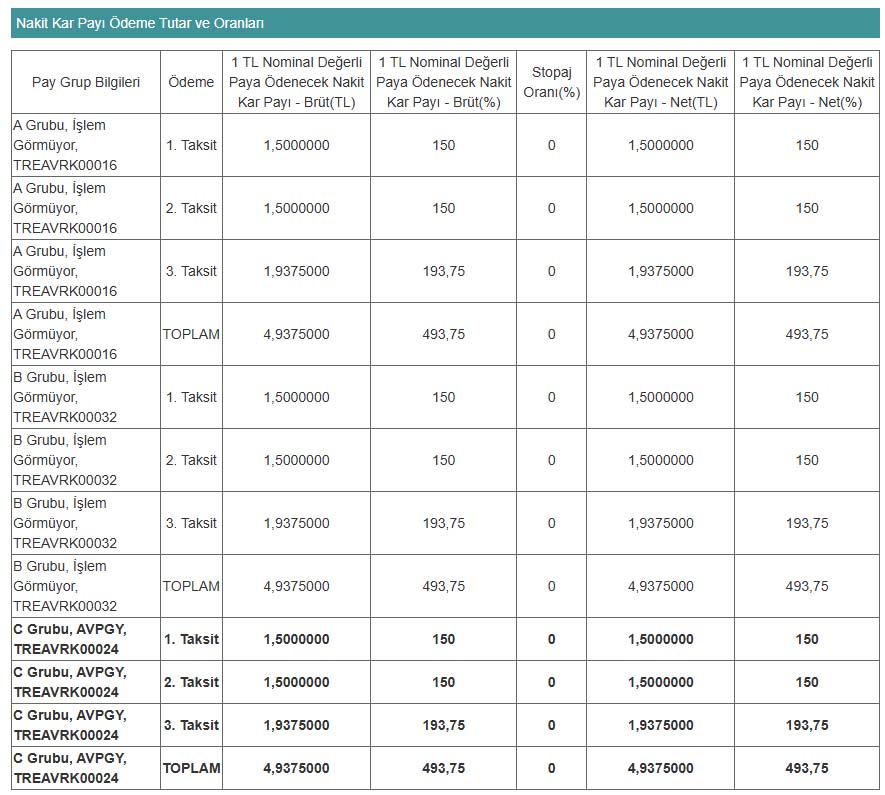Click '3. Taksit' in C Grubu row
The image size is (885, 795).
[x=191, y=725]
